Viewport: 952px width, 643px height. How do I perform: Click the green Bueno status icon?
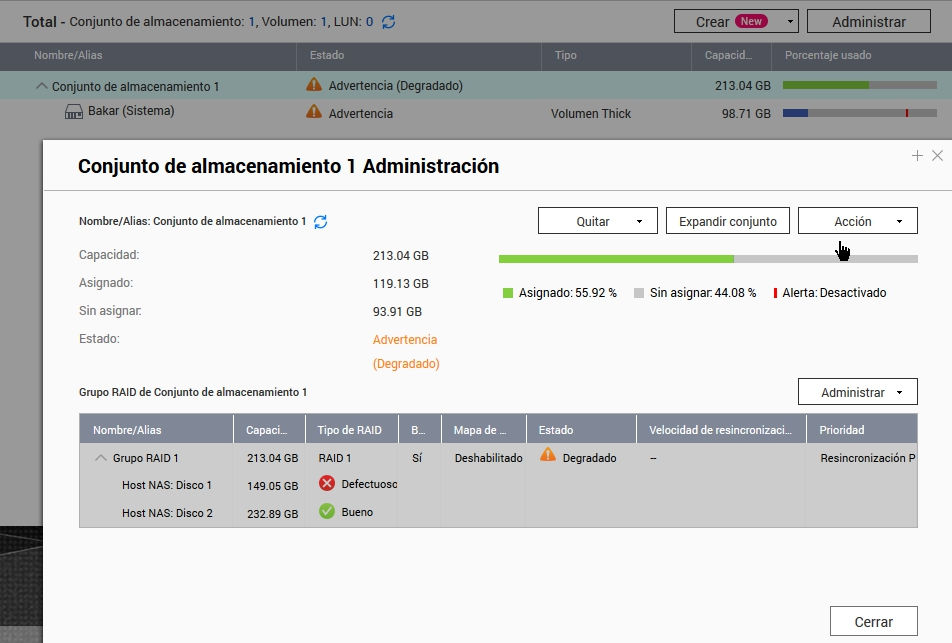pyautogui.click(x=326, y=512)
